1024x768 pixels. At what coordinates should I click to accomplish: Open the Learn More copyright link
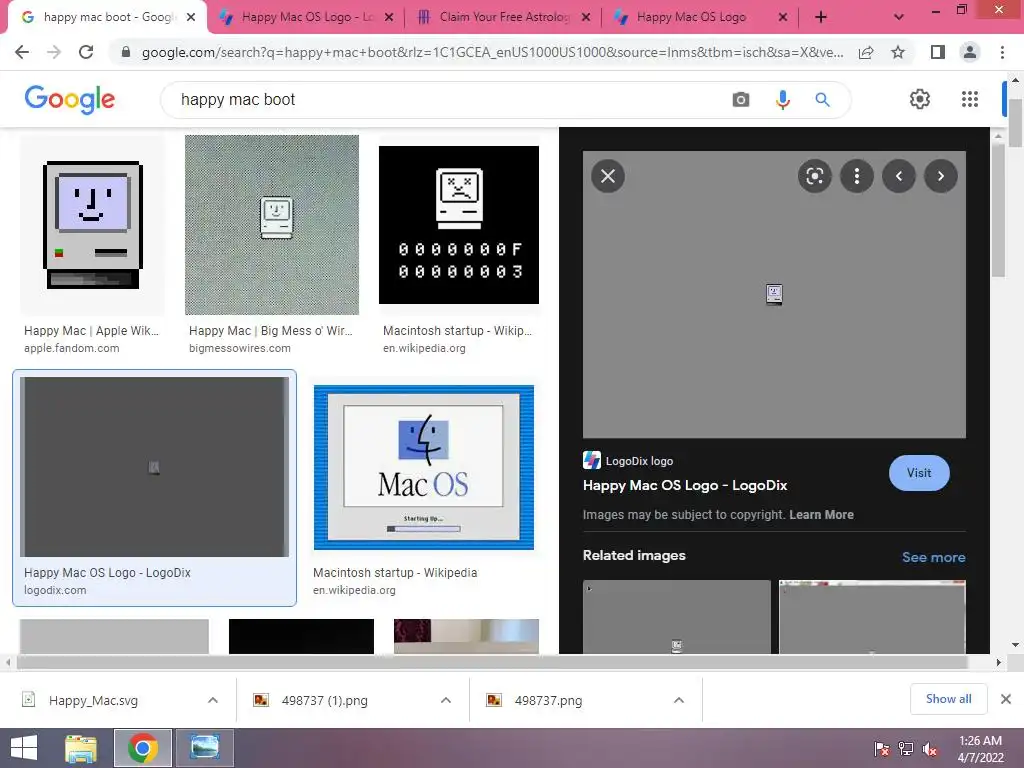tap(822, 515)
